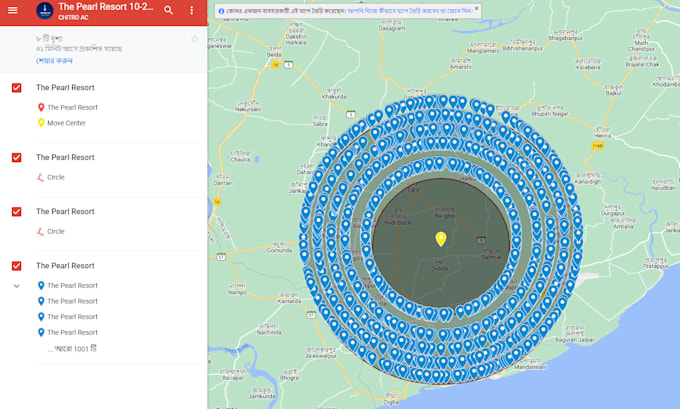Click the map title The Pearl Resort 10-2...

tap(106, 7)
